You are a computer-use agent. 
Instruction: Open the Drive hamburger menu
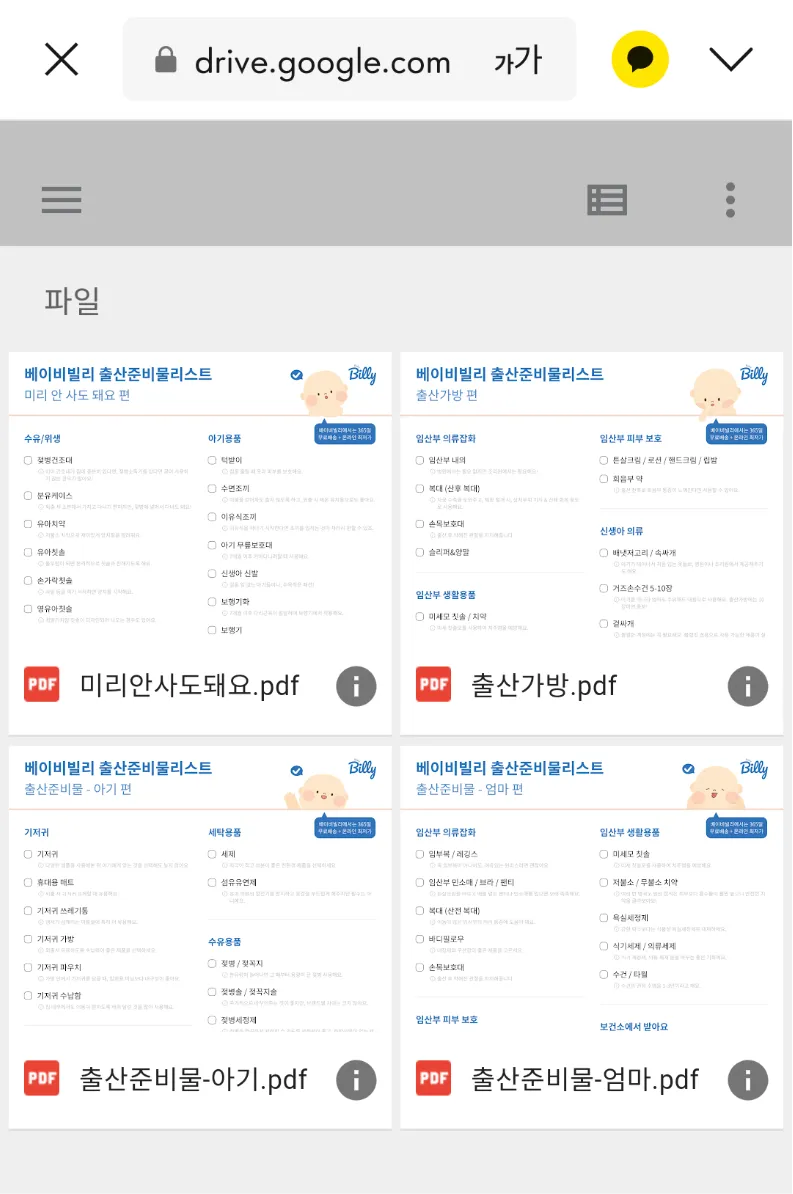(62, 200)
